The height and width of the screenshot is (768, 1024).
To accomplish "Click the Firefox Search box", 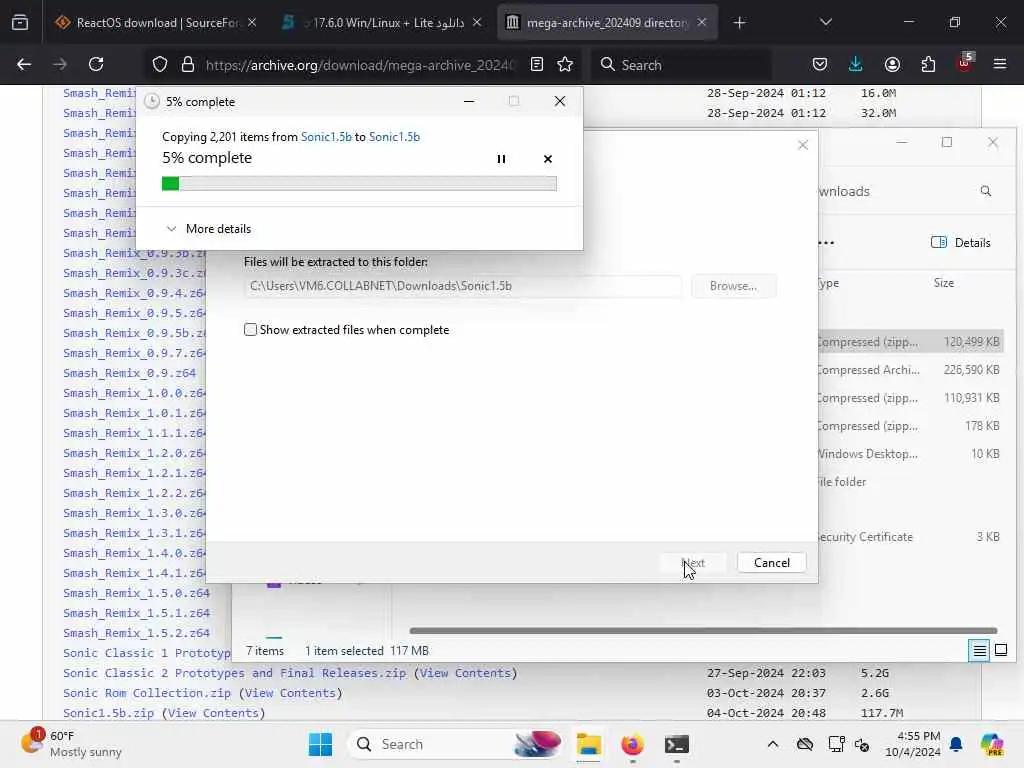I will click(682, 65).
